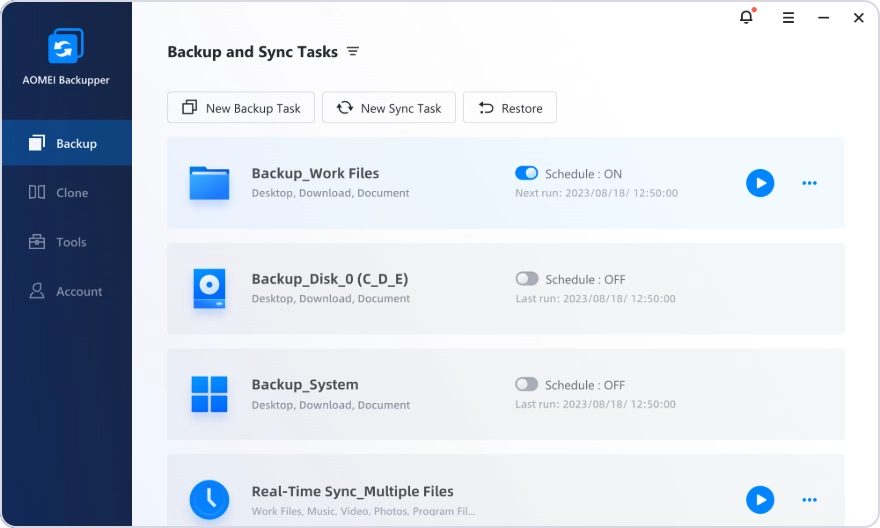Turn on schedule for Backup_System
The image size is (880, 528).
pyautogui.click(x=526, y=384)
